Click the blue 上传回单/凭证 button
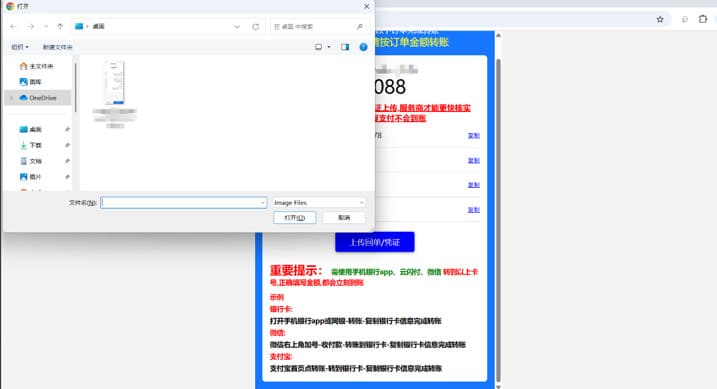Viewport: 717px width, 389px height. pos(375,242)
